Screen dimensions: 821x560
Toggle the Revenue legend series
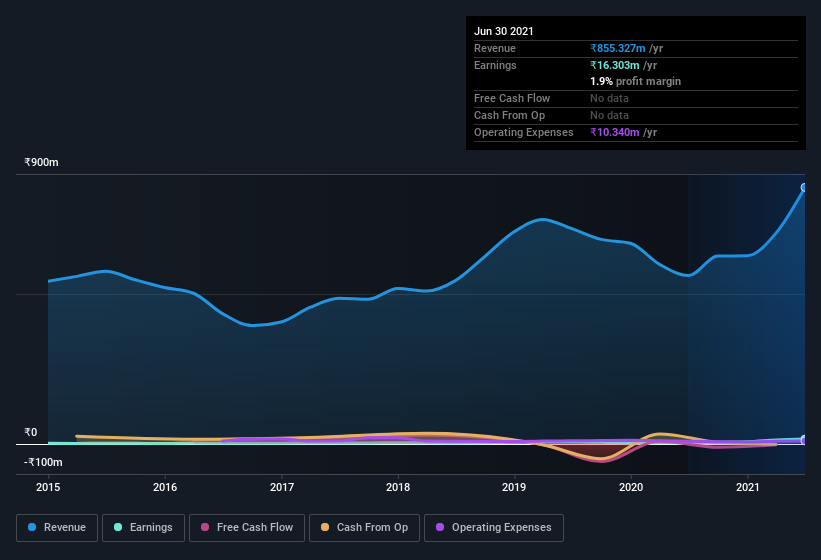point(57,528)
